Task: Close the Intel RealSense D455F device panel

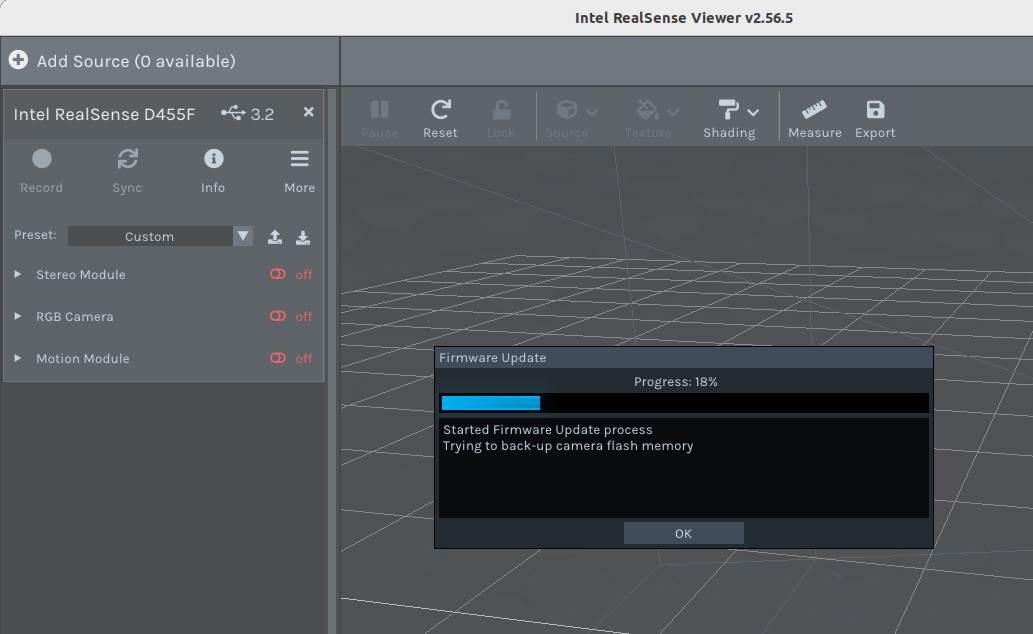Action: tap(309, 112)
